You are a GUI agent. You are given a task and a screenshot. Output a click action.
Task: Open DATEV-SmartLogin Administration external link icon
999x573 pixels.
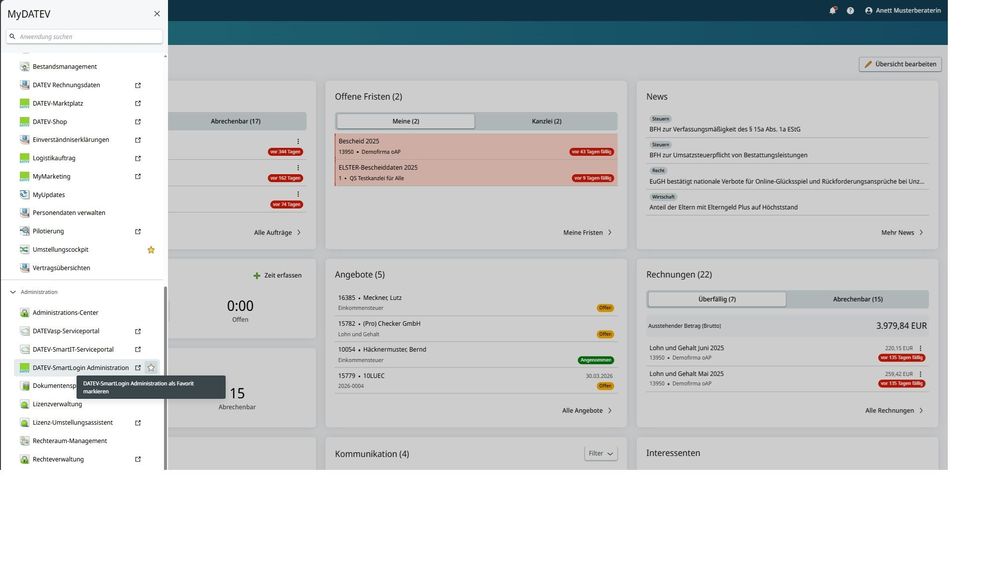(138, 368)
